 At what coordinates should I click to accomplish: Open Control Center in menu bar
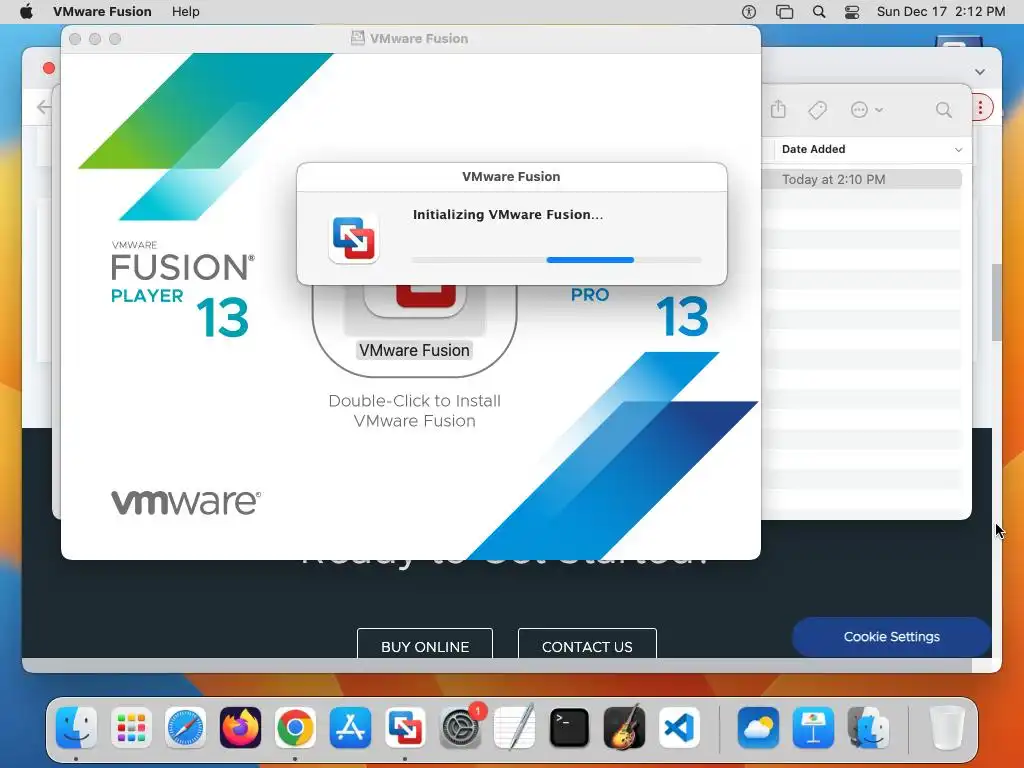pos(852,12)
